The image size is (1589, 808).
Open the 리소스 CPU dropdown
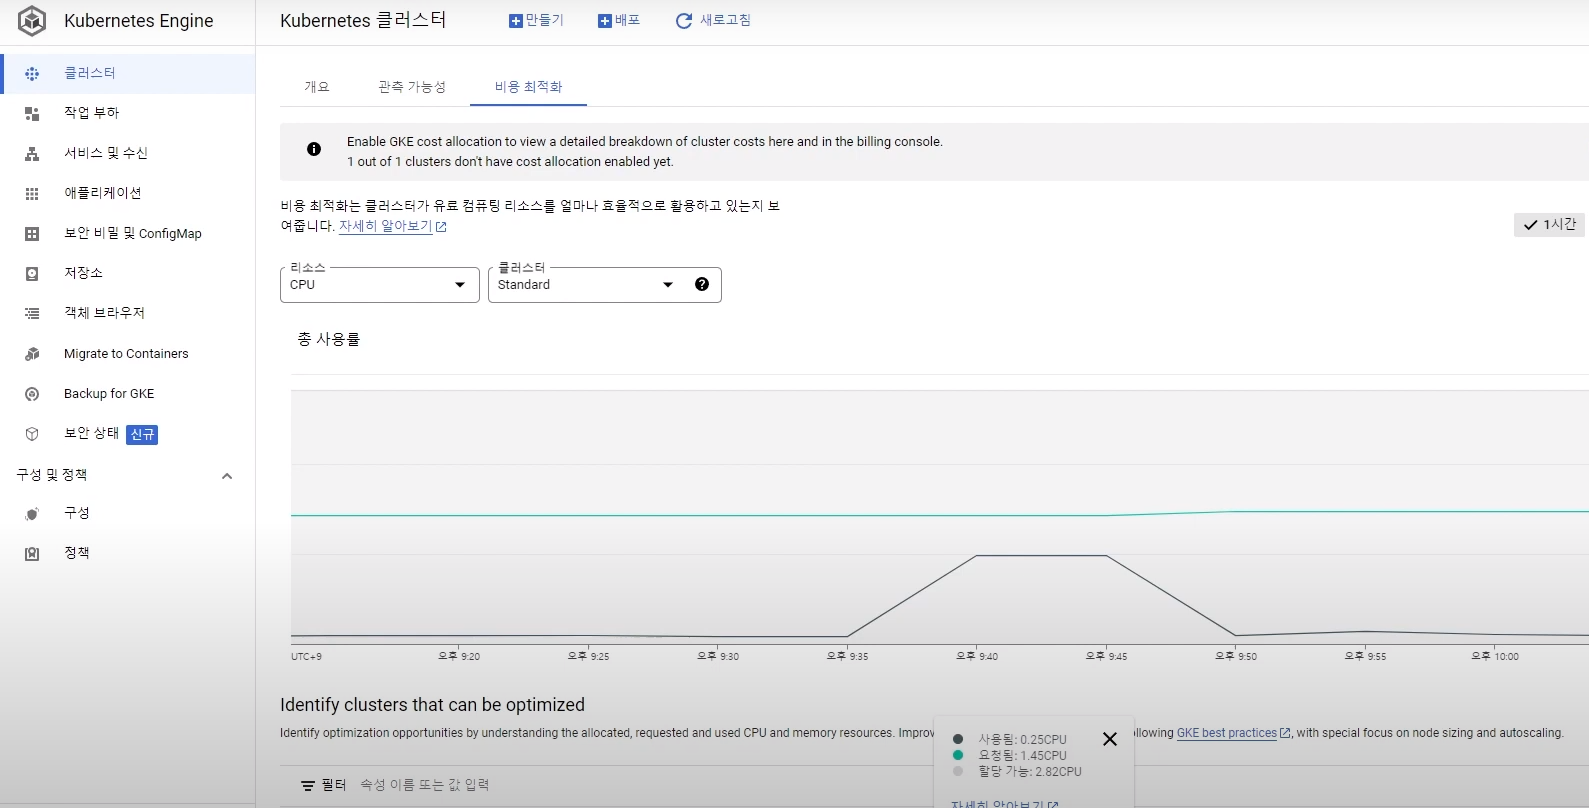click(380, 285)
